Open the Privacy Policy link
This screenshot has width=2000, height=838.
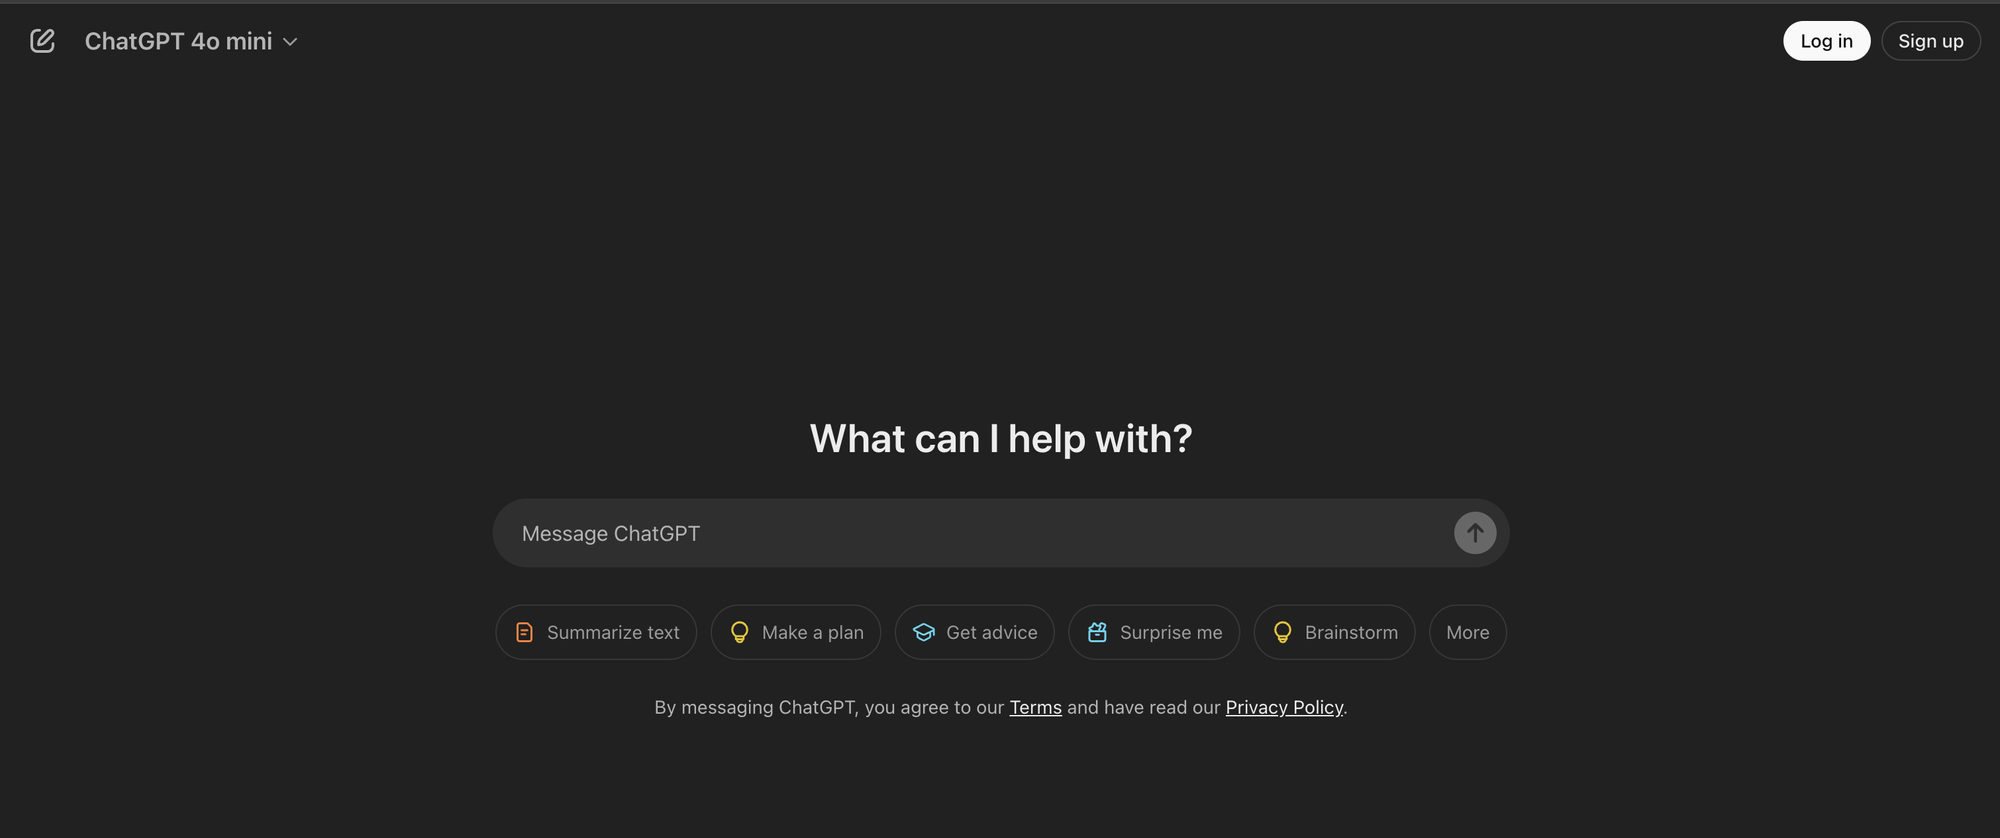tap(1284, 707)
